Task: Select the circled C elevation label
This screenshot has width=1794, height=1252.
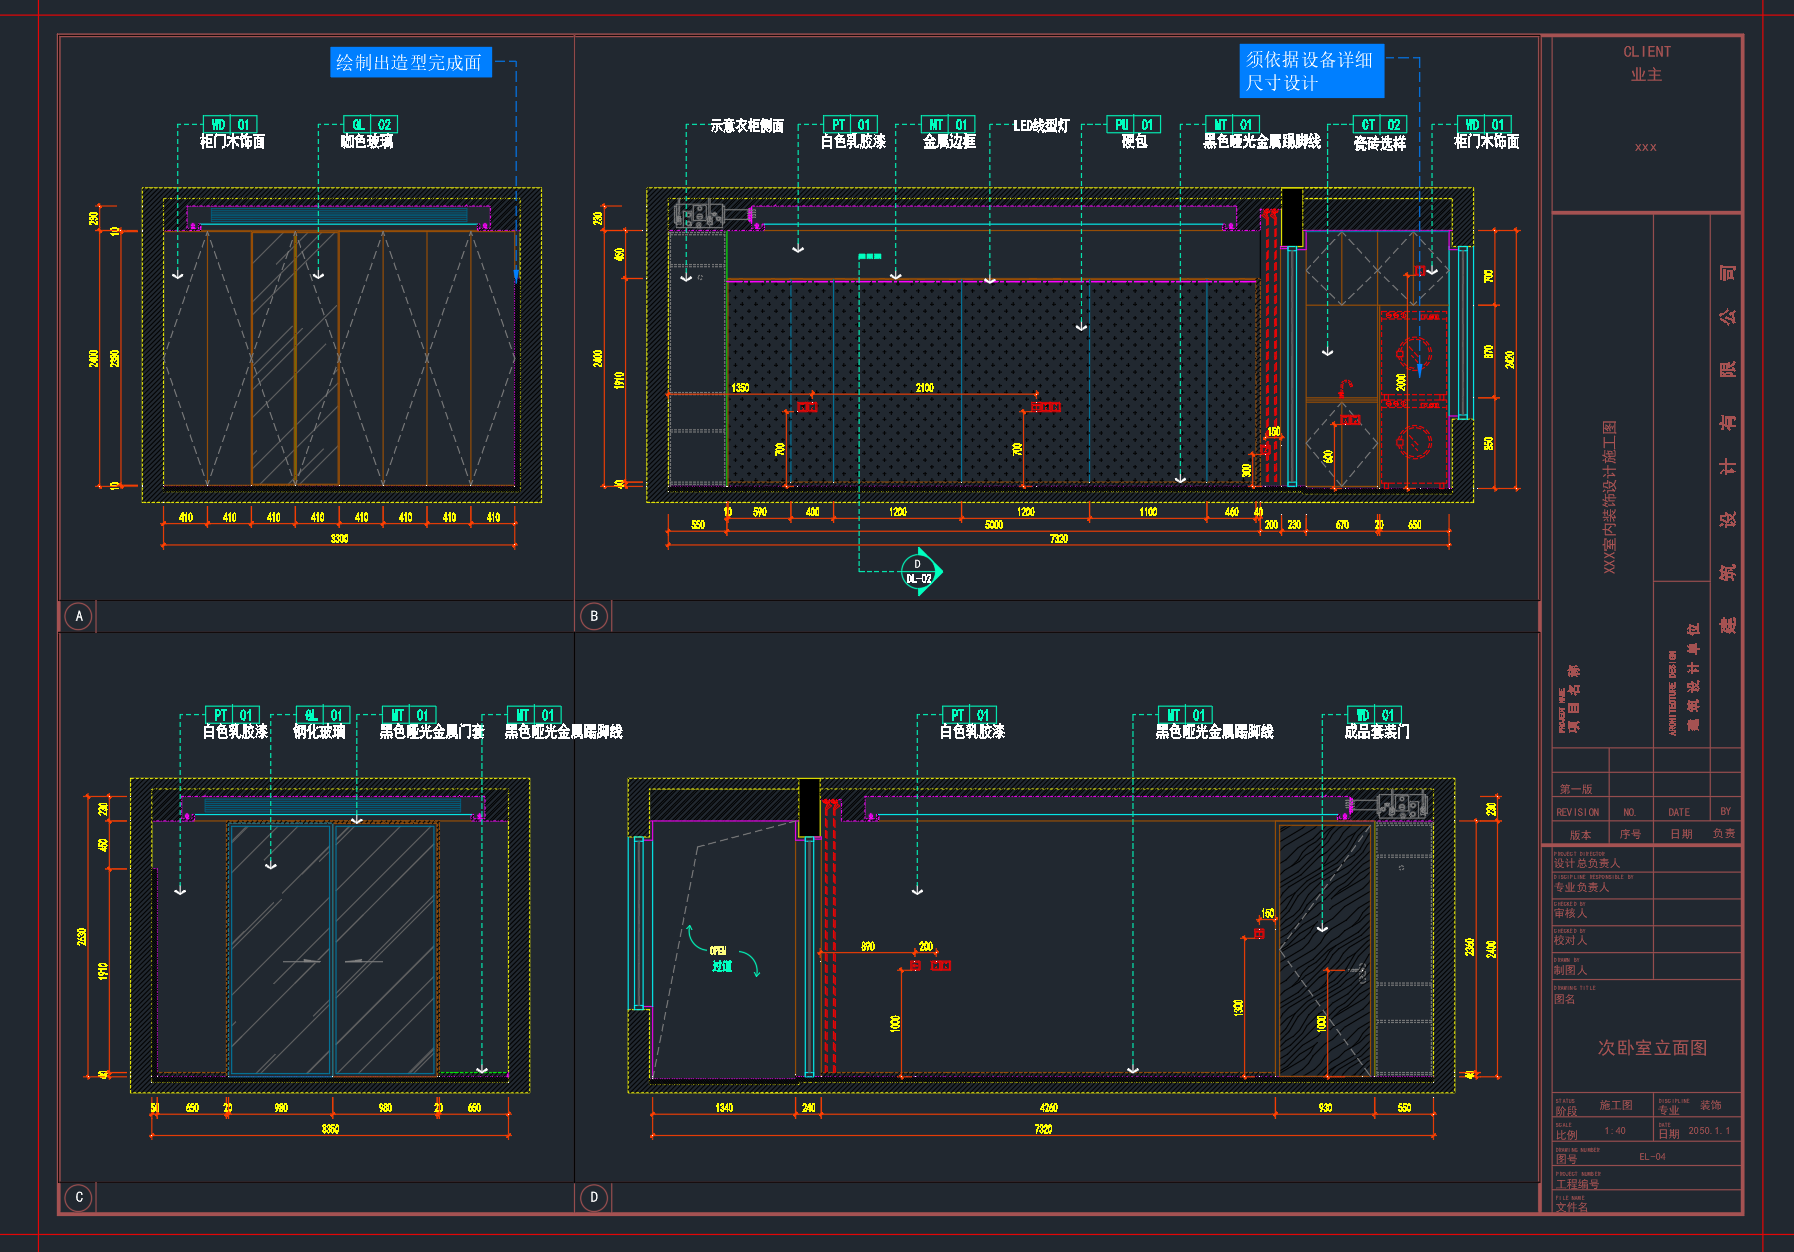Action: (x=79, y=1197)
